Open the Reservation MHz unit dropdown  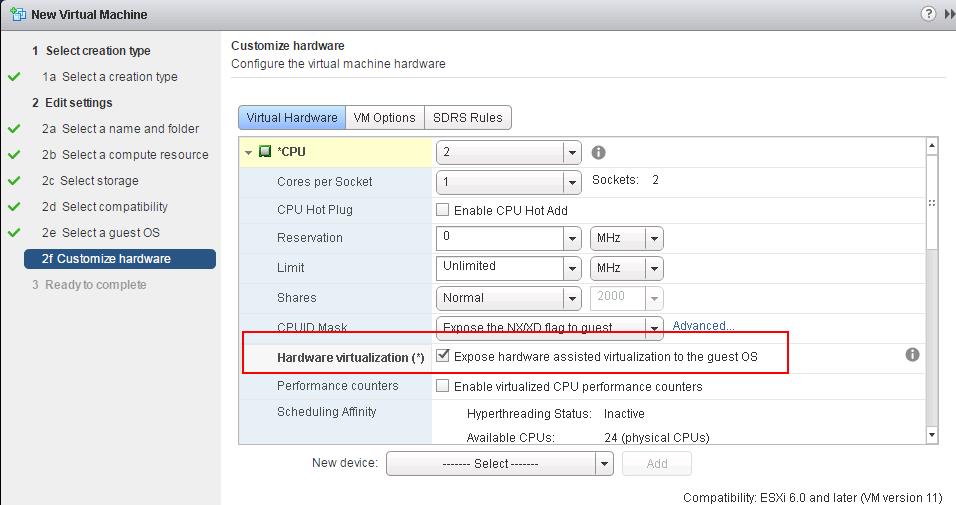(x=654, y=238)
